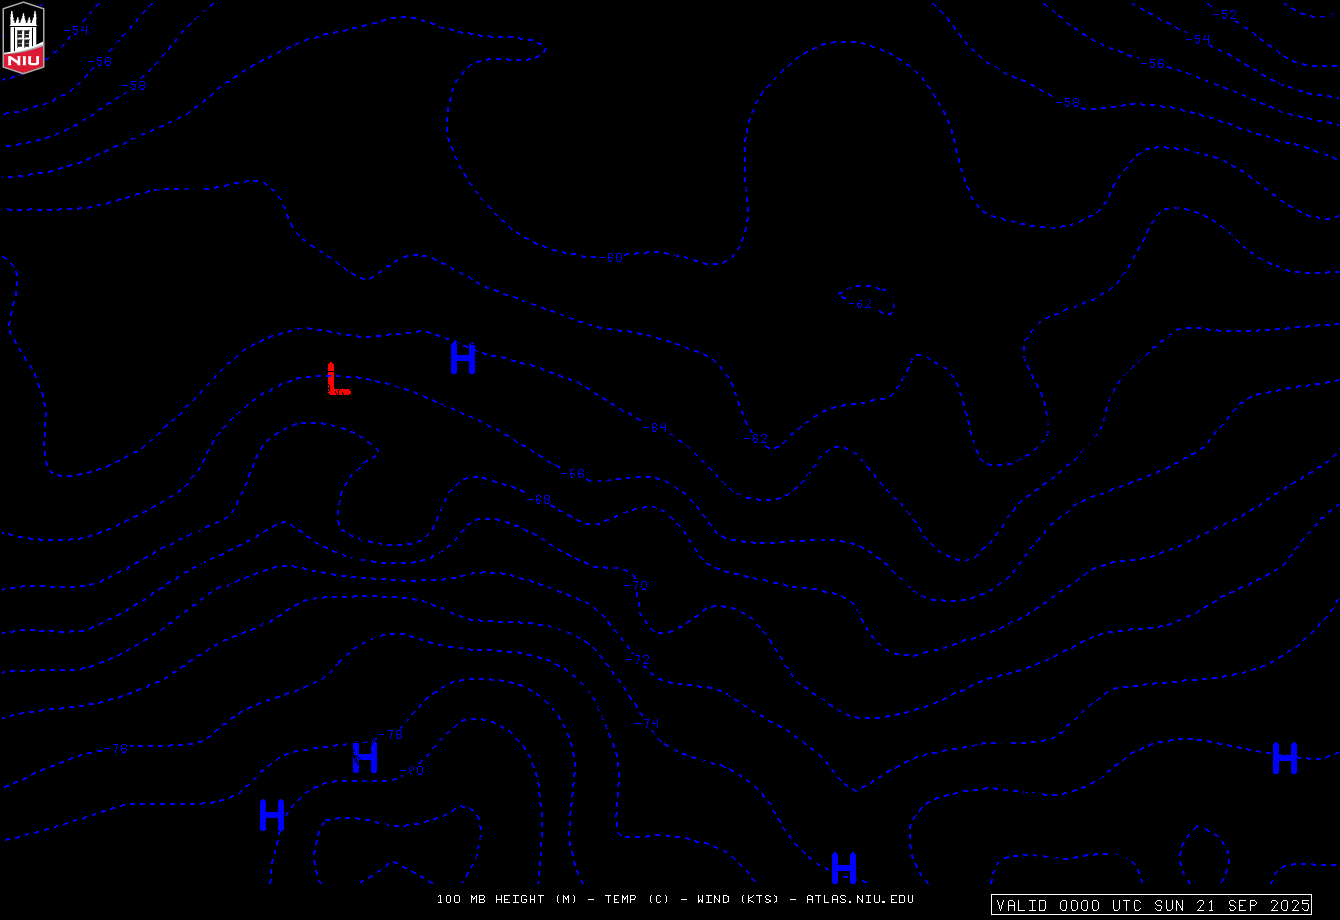Click the -52 isotherm label
1340x920 pixels.
coord(1227,15)
